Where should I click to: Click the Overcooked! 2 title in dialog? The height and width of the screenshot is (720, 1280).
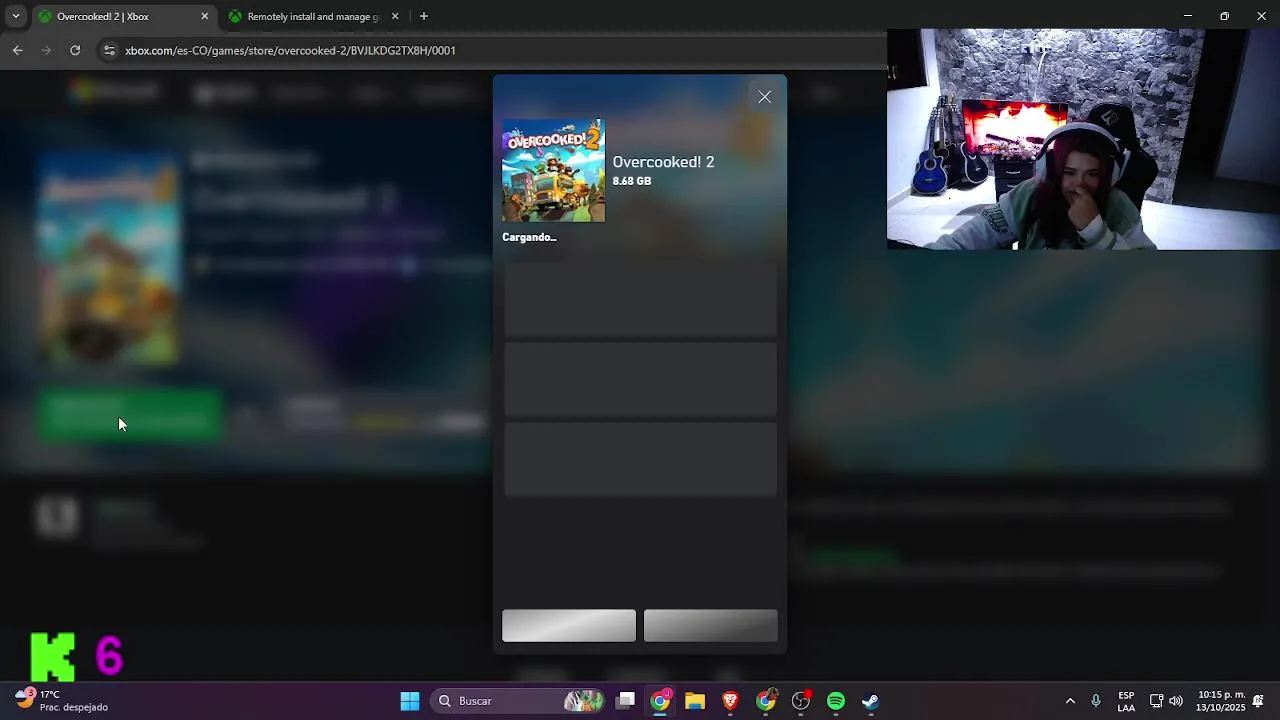pyautogui.click(x=663, y=162)
